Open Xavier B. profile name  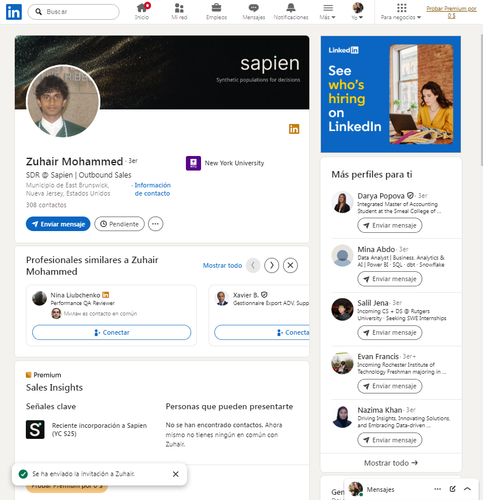246,295
